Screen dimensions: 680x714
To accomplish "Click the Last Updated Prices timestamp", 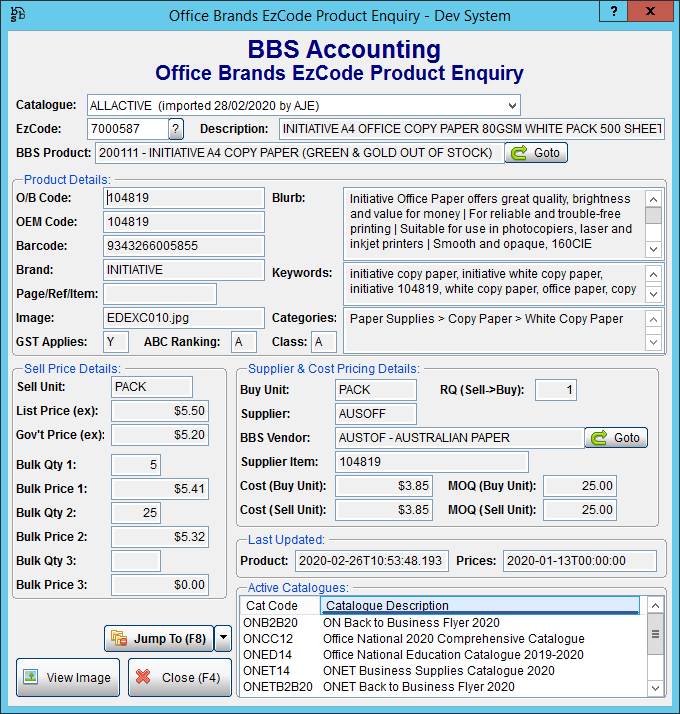I will tap(580, 561).
